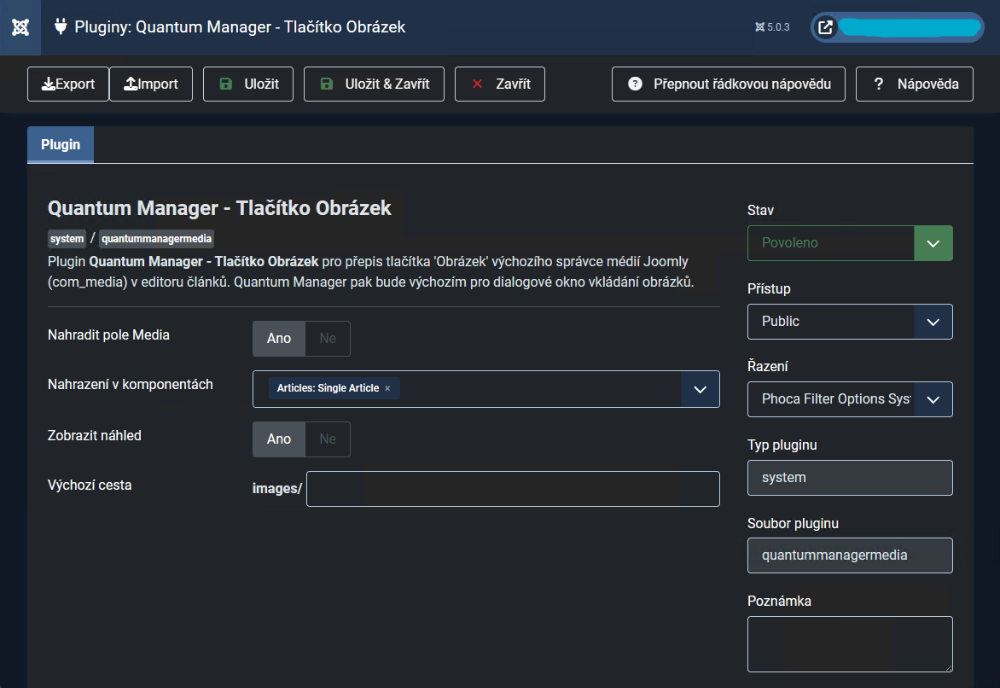Viewport: 1000px width, 688px height.
Task: Open the Stav status dropdown
Action: pos(849,243)
